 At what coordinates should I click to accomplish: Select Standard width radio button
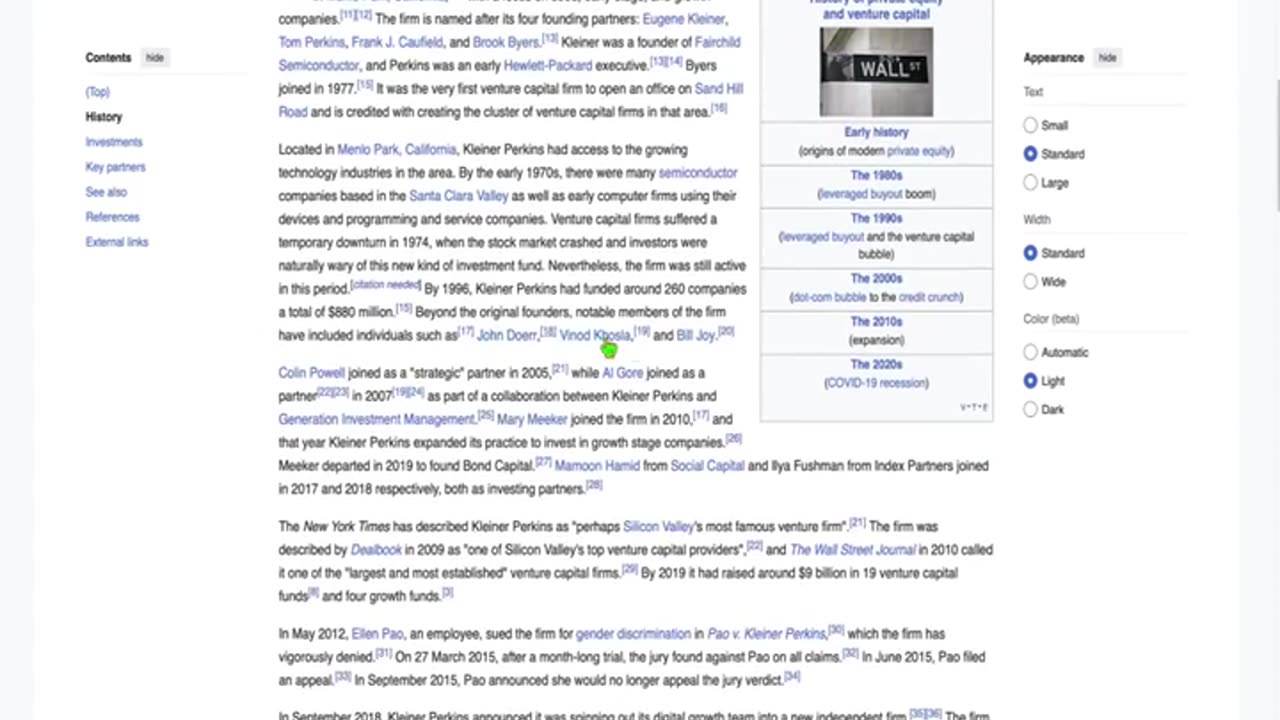(1030, 253)
